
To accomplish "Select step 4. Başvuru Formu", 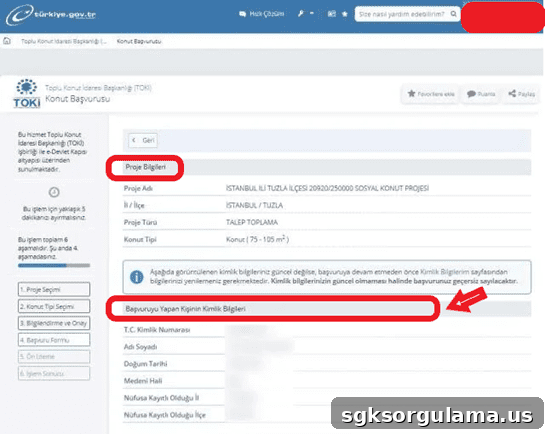I will [54, 340].
